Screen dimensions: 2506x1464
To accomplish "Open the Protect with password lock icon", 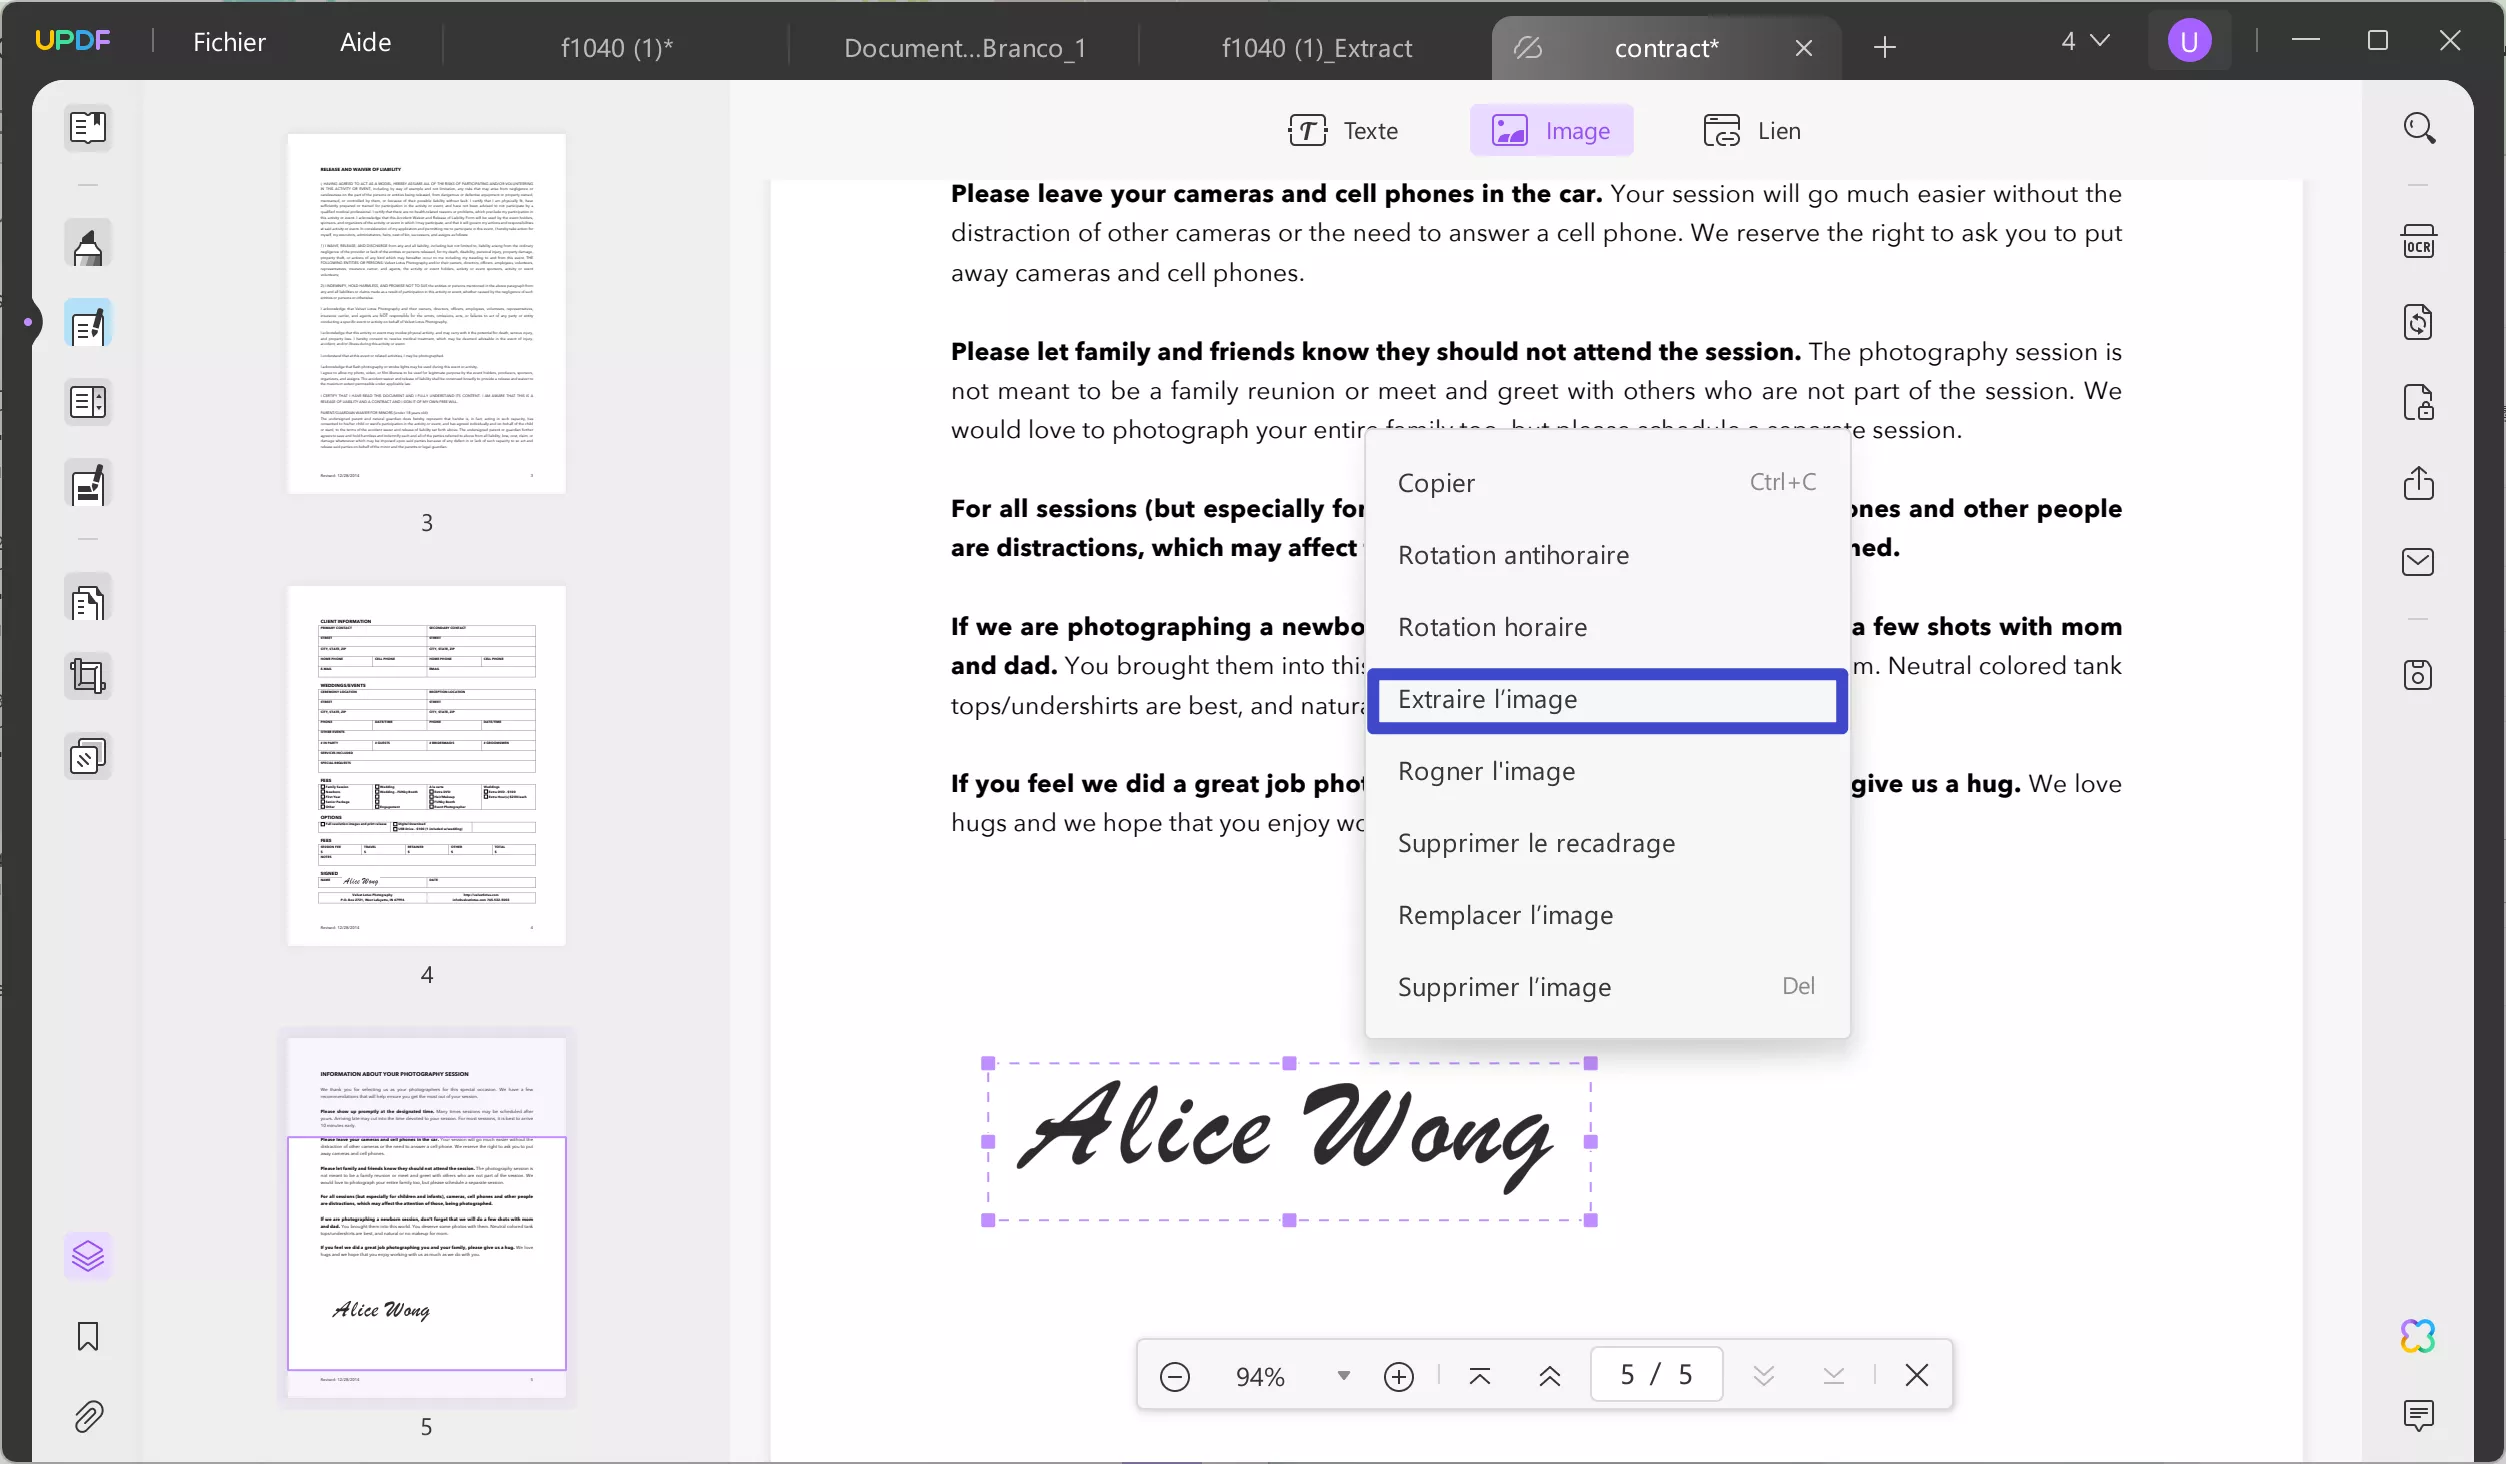I will pos(2417,403).
